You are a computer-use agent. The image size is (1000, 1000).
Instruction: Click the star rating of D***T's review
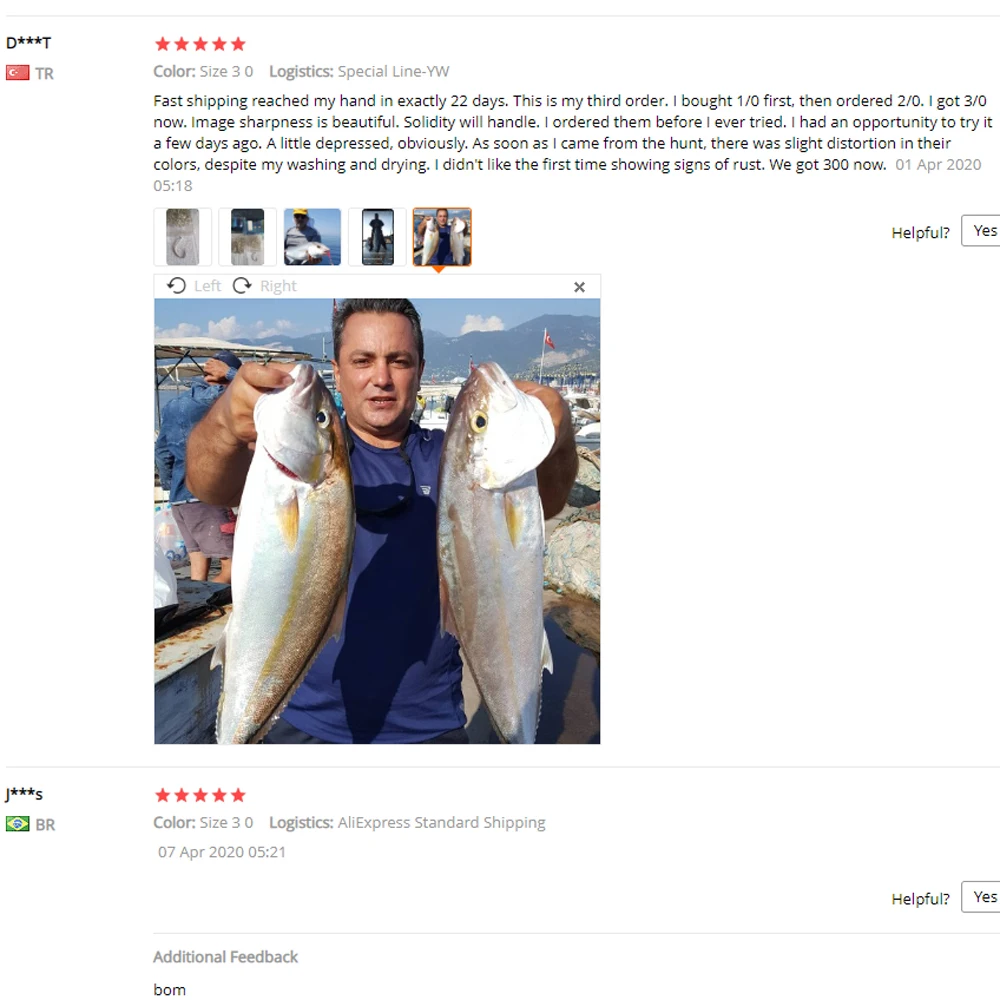tap(200, 44)
